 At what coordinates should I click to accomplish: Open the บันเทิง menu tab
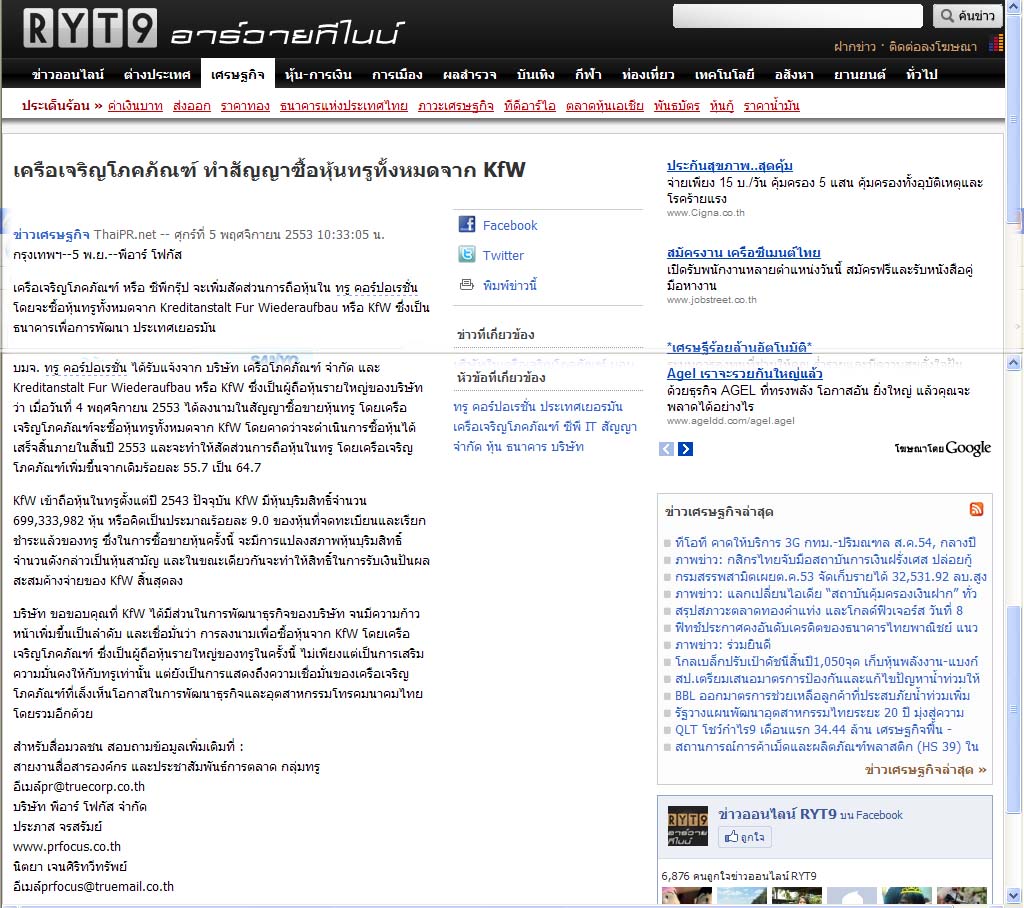coord(536,74)
